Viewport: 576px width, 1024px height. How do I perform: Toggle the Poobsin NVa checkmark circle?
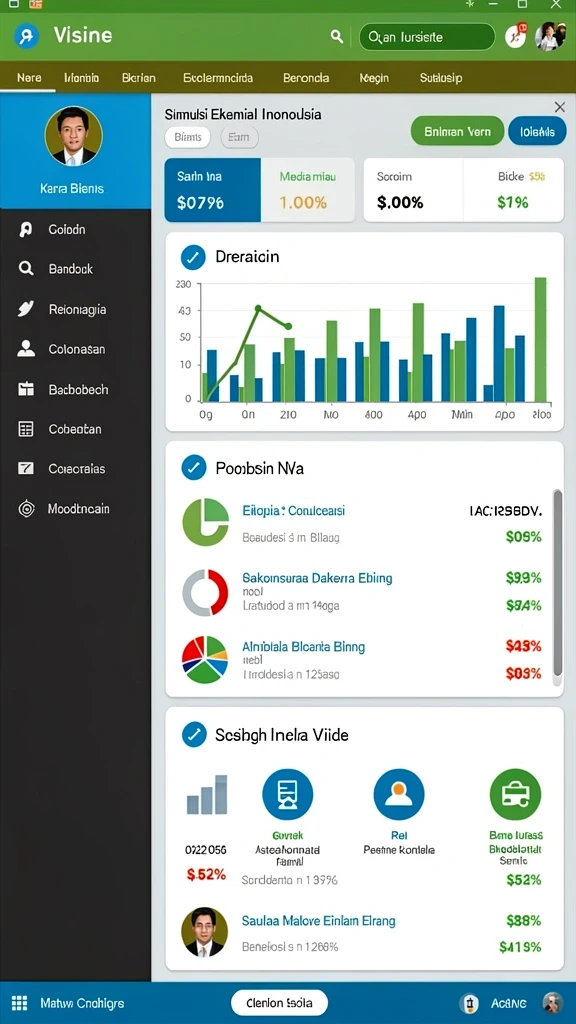point(192,468)
